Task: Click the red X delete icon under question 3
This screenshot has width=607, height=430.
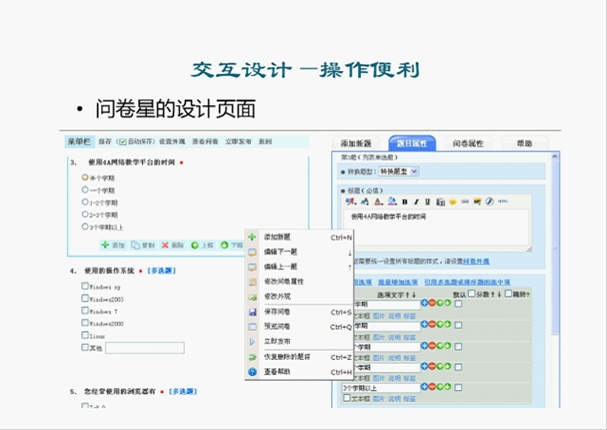Action: [165, 245]
